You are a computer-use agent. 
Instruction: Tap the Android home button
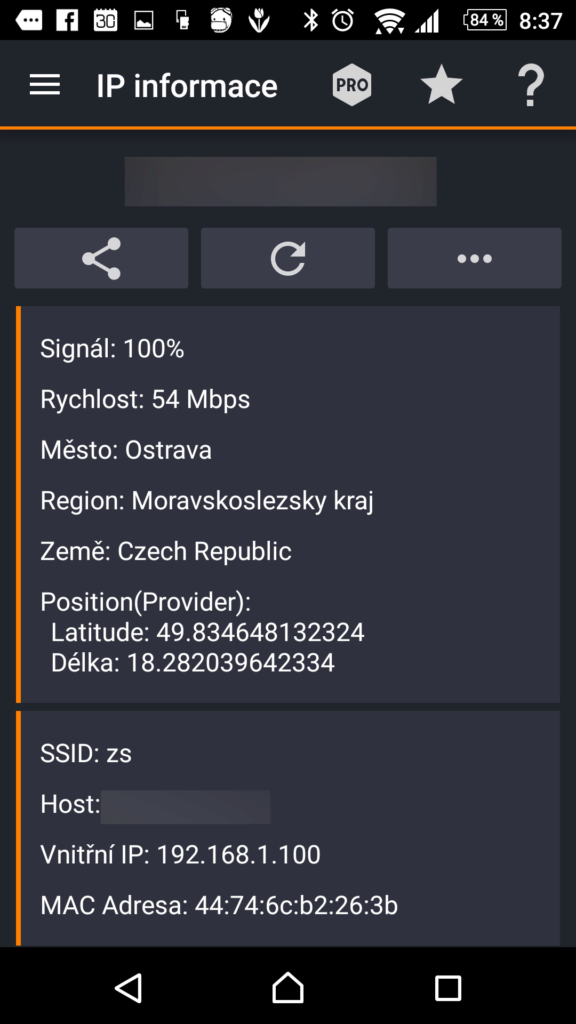point(288,987)
